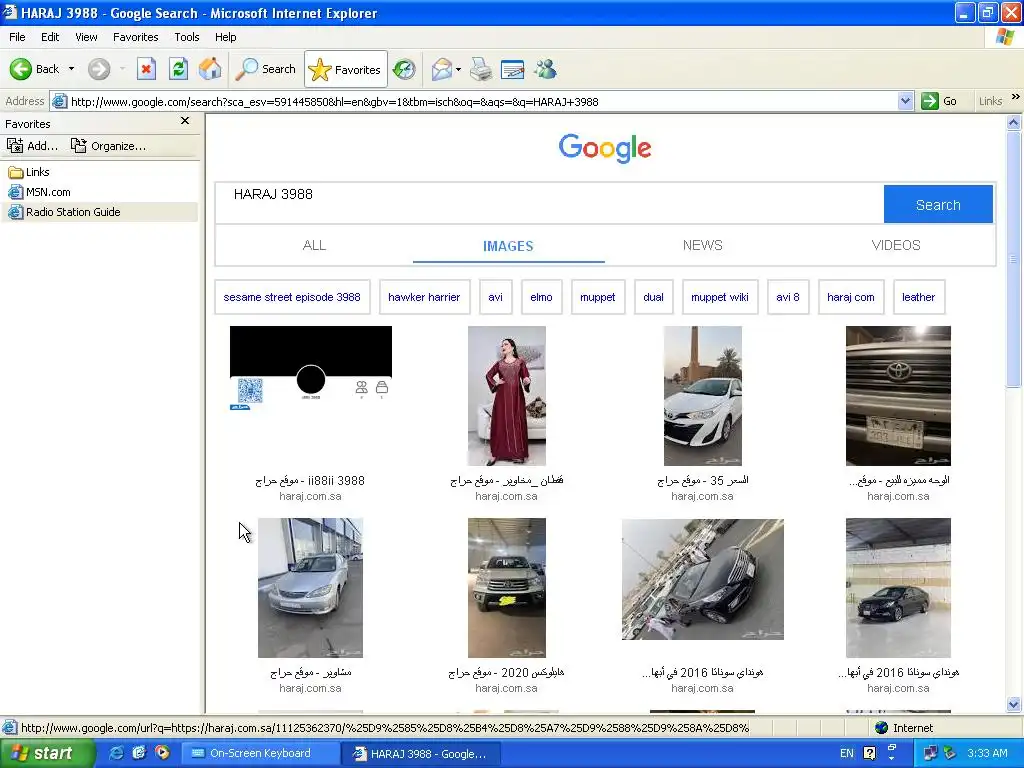Expand the address bar dropdown
The width and height of the screenshot is (1024, 768).
[x=905, y=101]
